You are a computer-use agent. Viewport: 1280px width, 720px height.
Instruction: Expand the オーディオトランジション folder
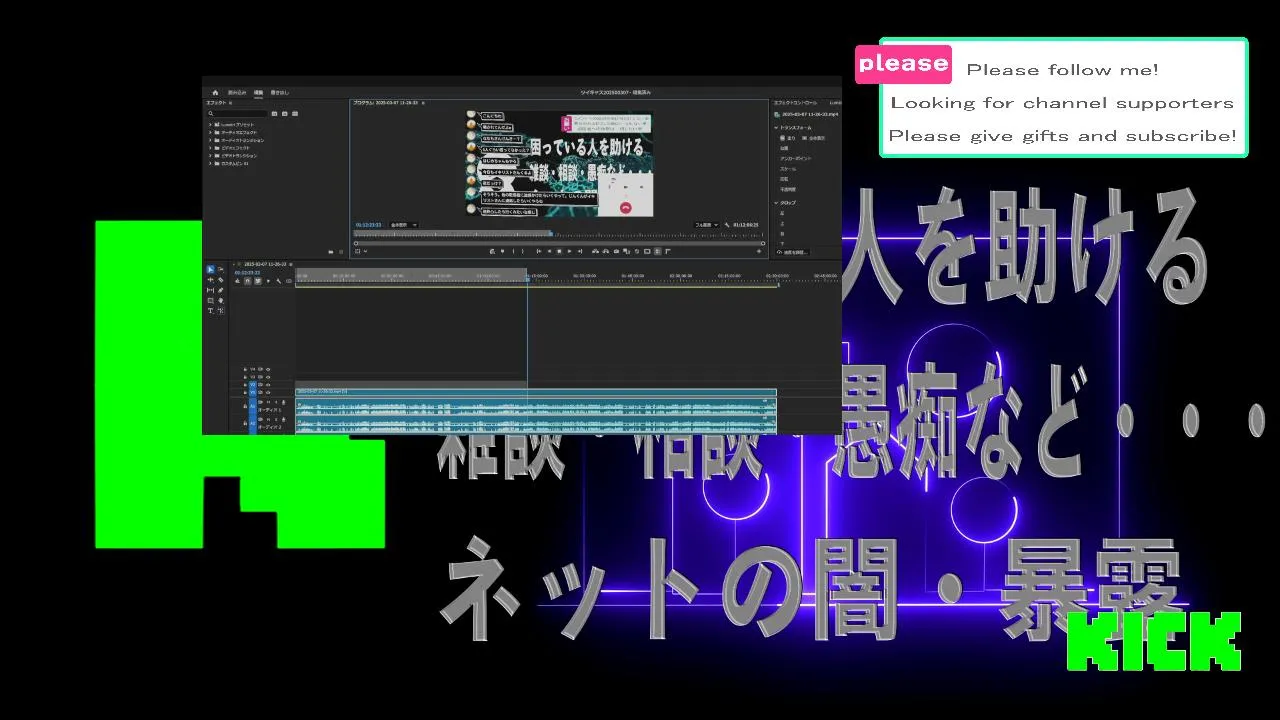(210, 140)
